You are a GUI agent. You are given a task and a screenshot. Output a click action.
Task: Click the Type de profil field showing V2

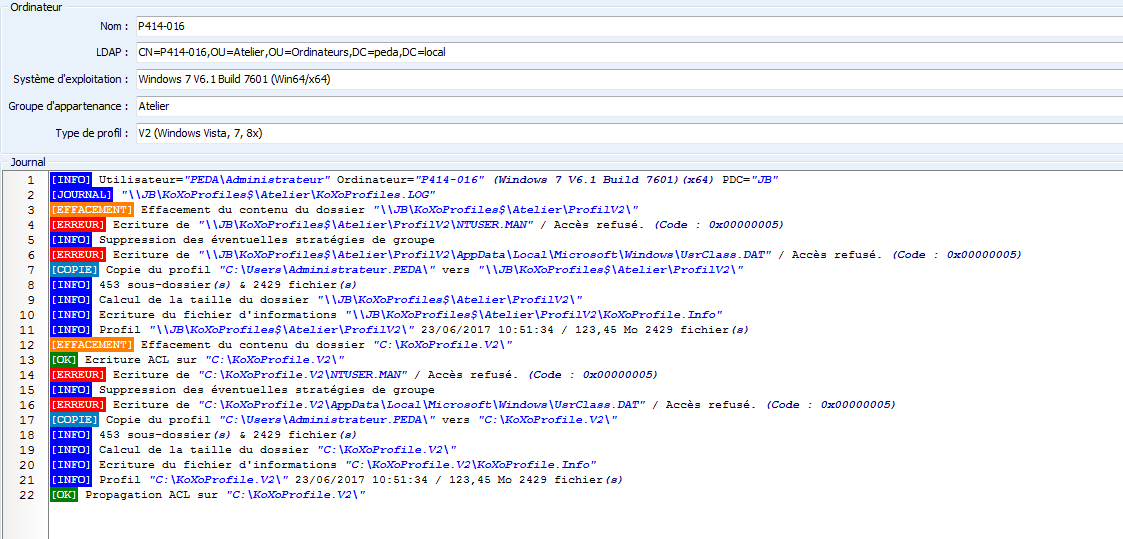[x=629, y=133]
